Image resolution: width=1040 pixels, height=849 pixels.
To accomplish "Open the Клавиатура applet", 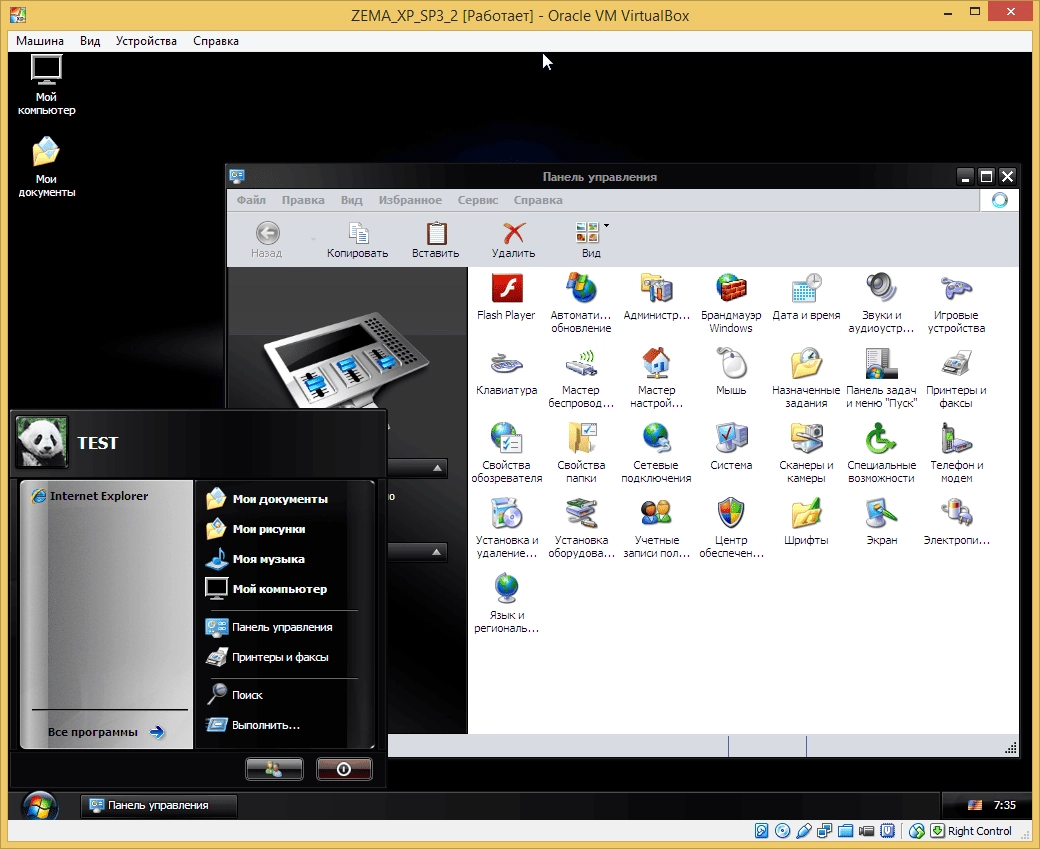I will 506,372.
